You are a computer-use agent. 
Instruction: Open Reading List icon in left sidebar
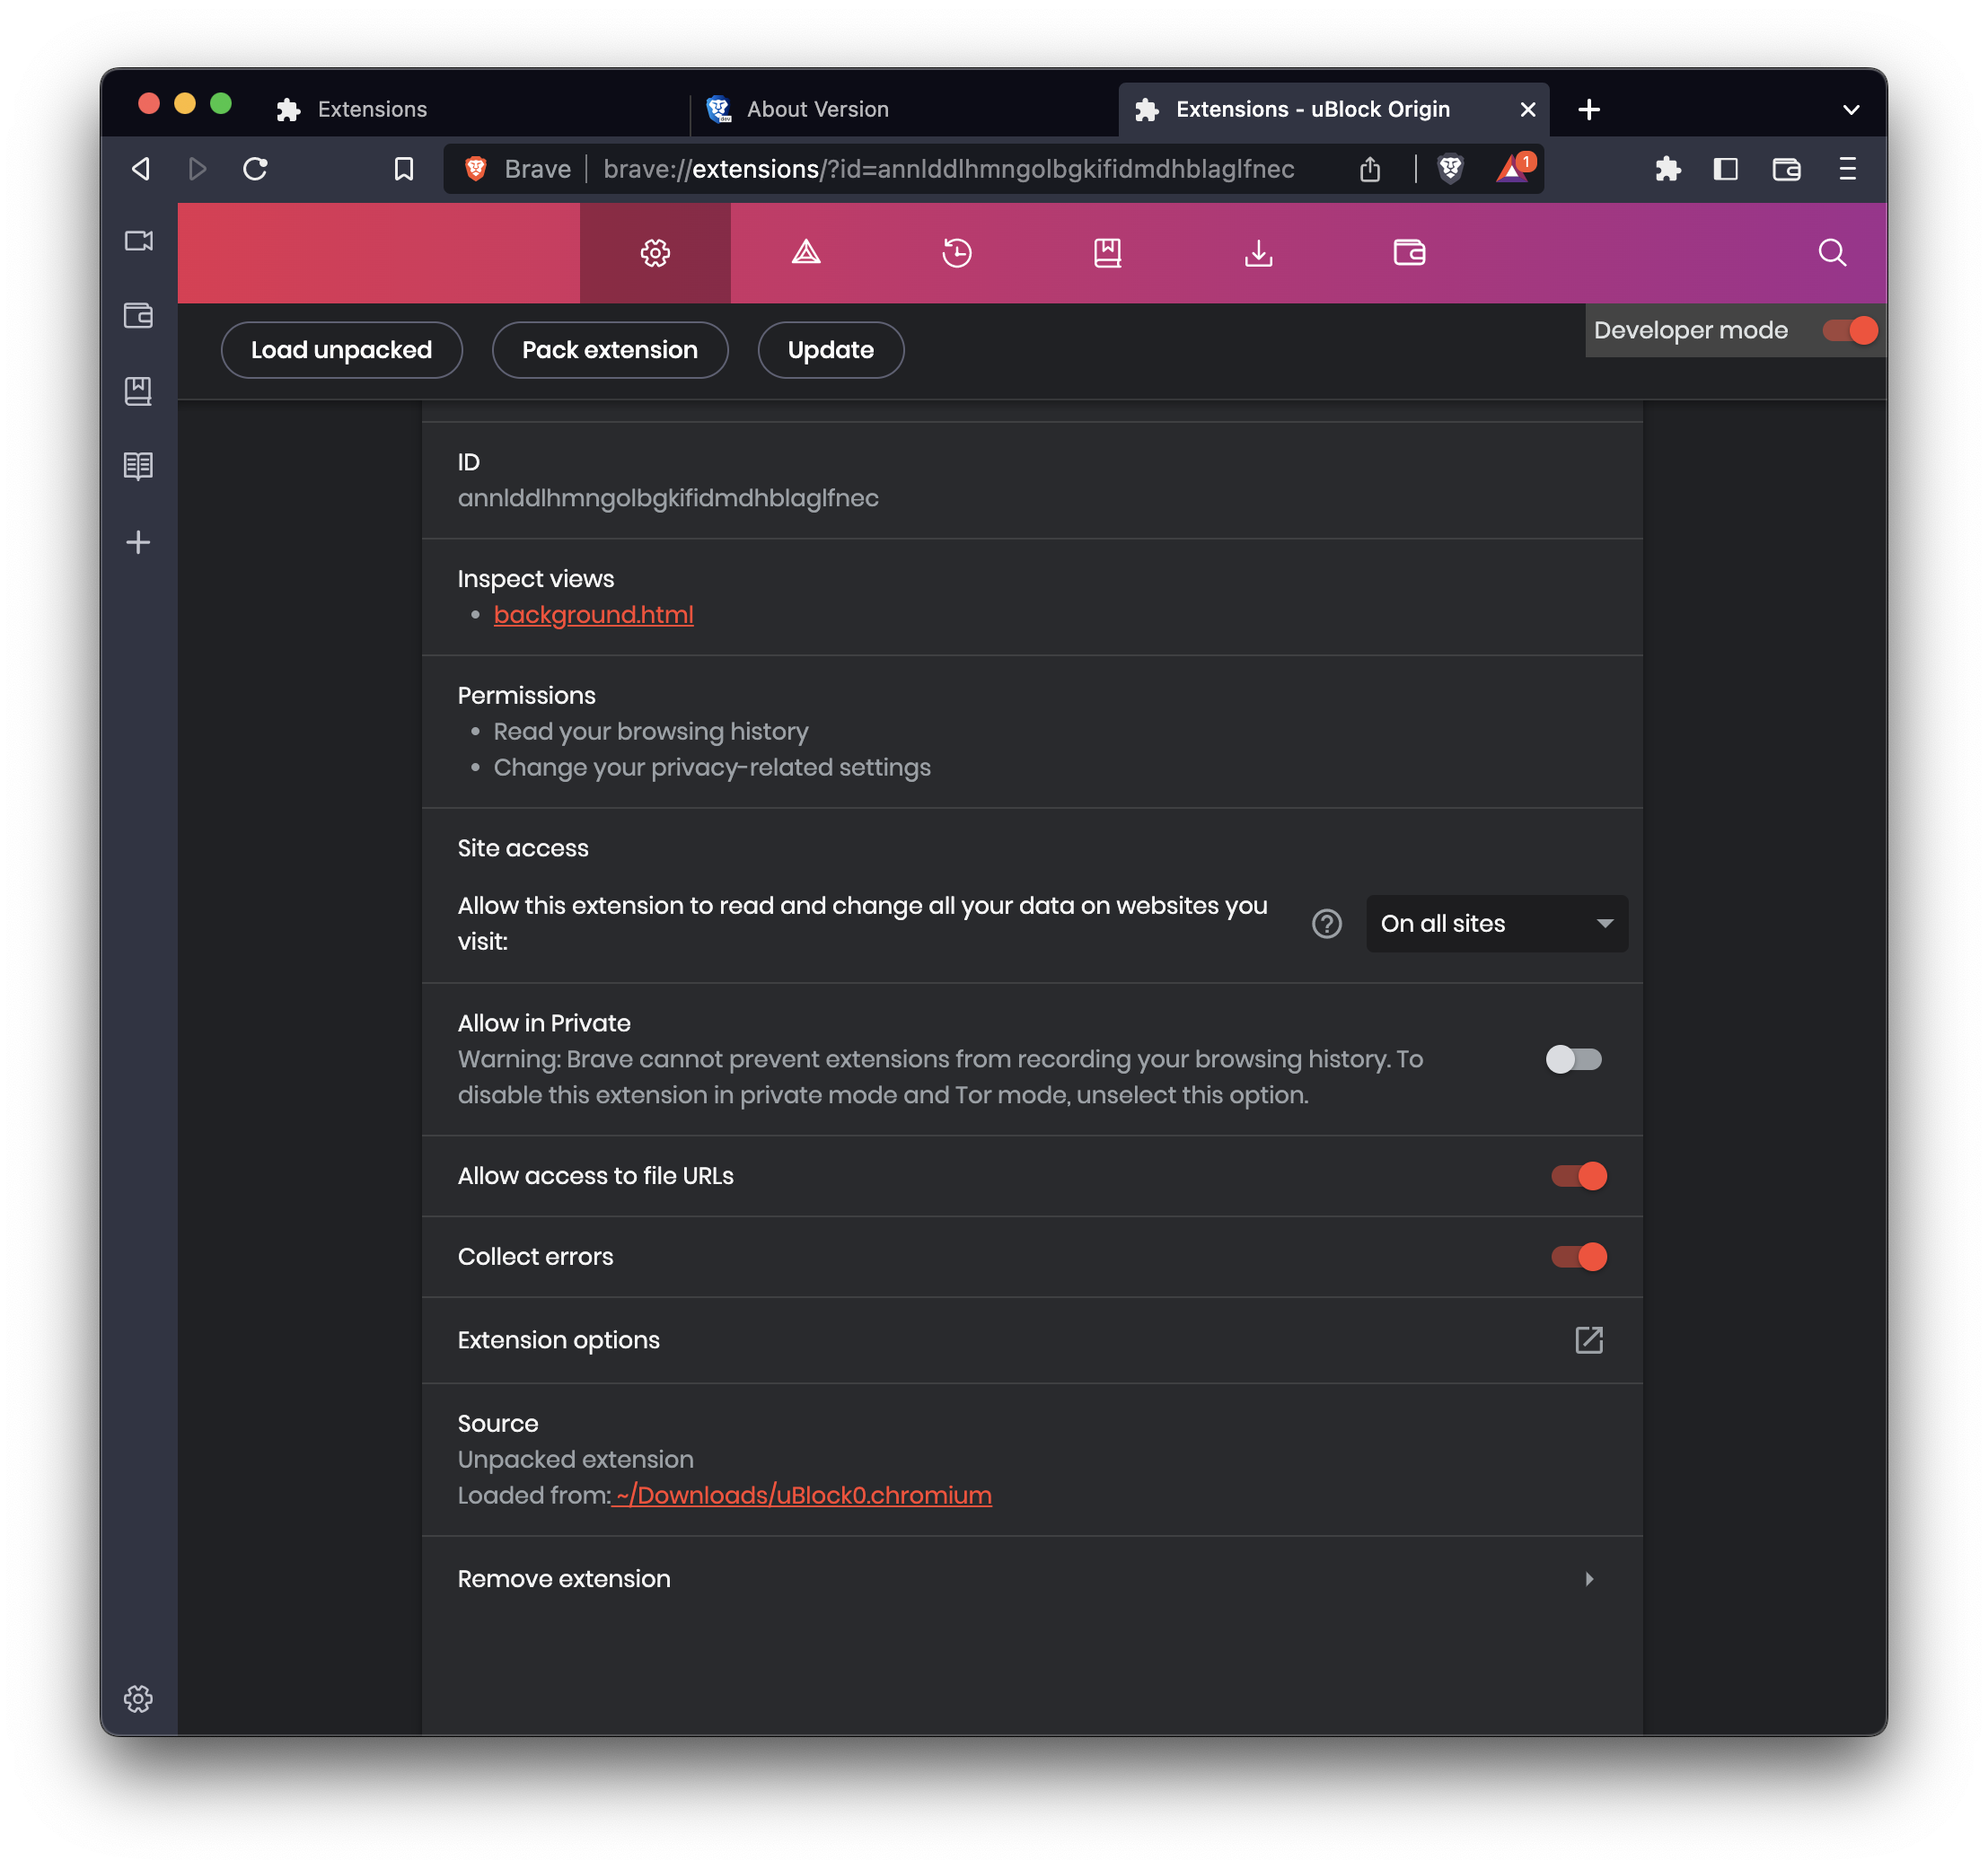(x=138, y=466)
